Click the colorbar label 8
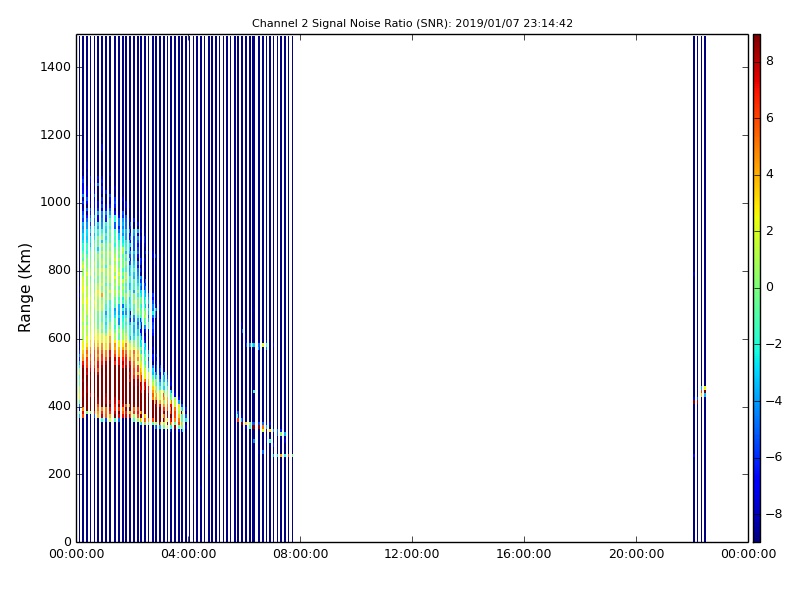This screenshot has width=800, height=600. tap(770, 61)
